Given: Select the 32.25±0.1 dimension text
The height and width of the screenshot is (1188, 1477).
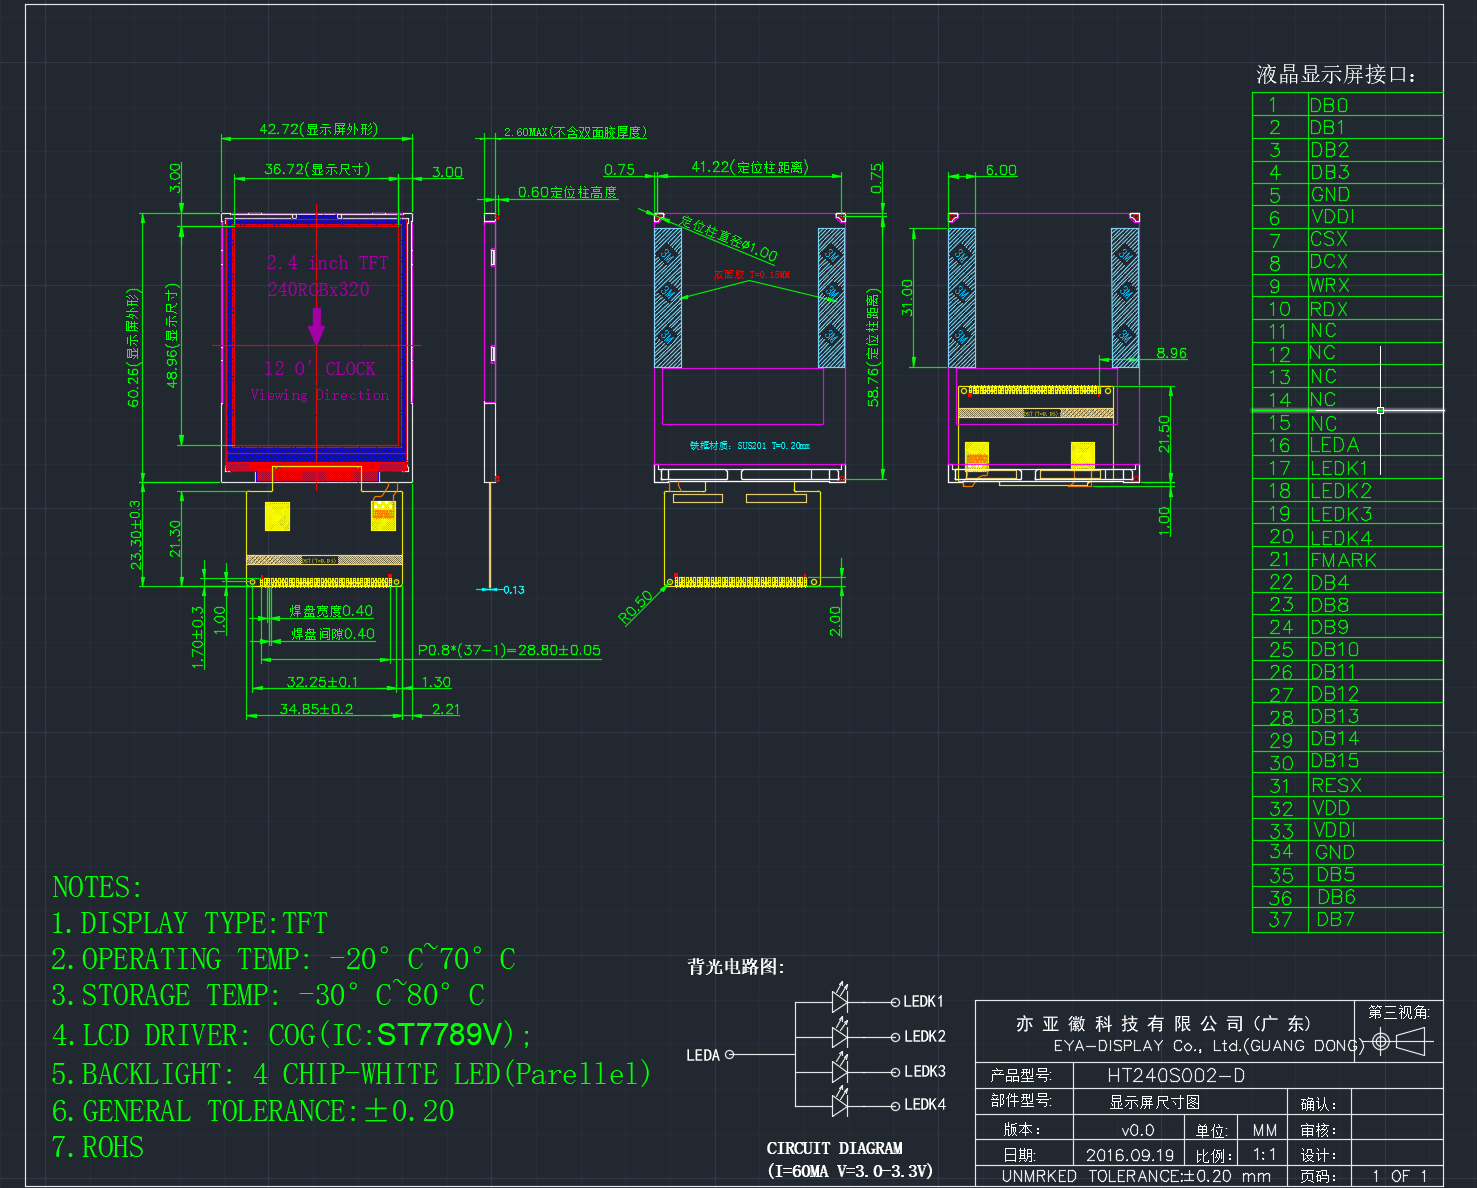Looking at the screenshot, I should click(322, 682).
